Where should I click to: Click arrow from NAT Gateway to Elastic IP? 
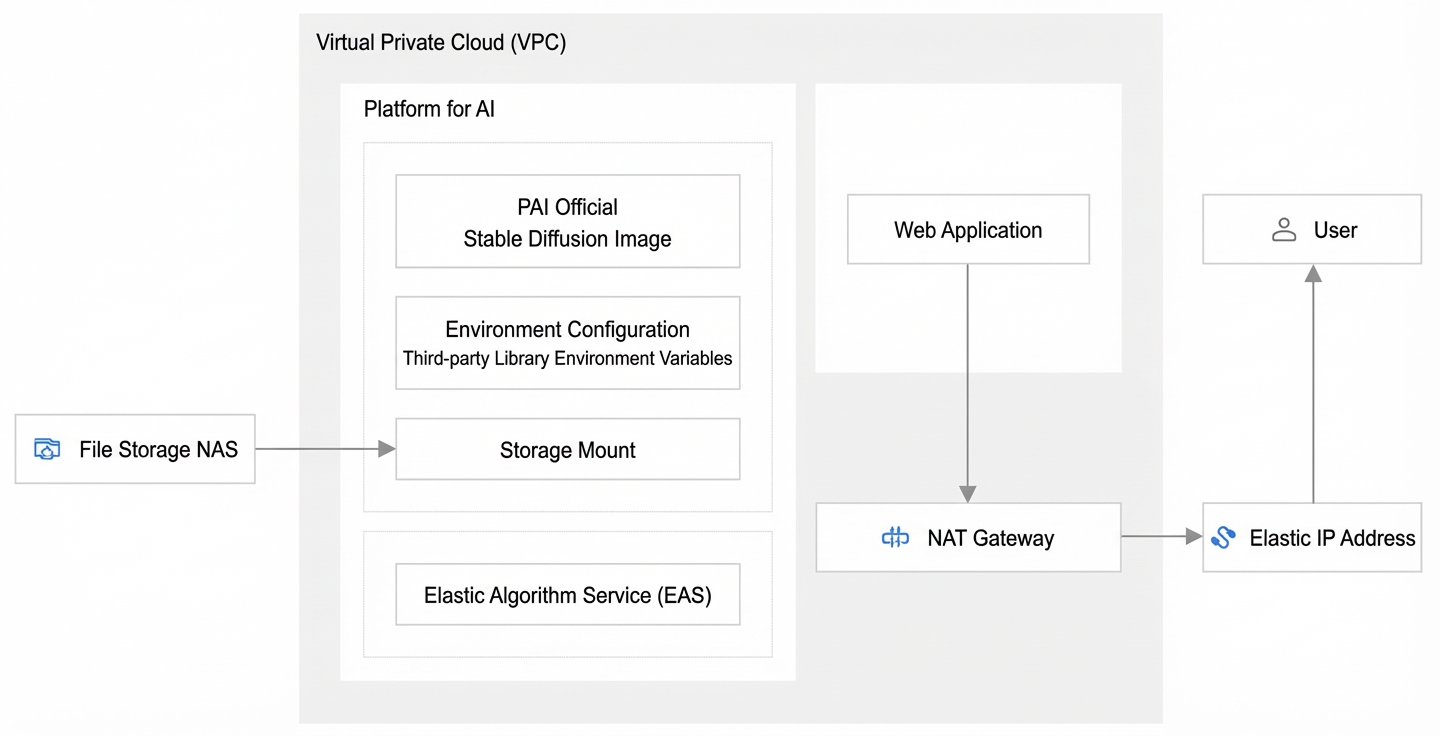[x=1161, y=537]
